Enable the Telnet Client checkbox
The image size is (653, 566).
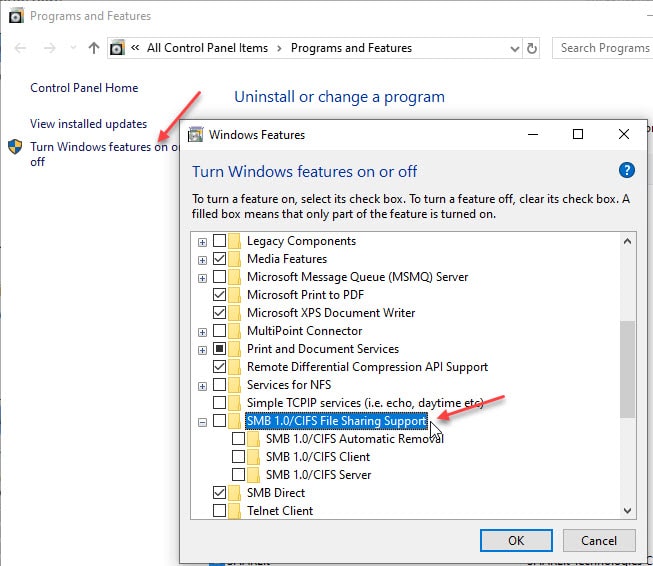coord(219,511)
